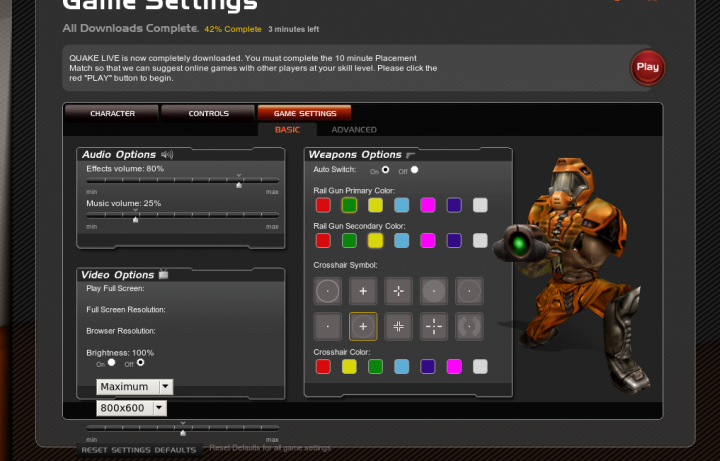Choose the faint circle dot crosshair
This screenshot has width=720, height=461.
tap(469, 291)
